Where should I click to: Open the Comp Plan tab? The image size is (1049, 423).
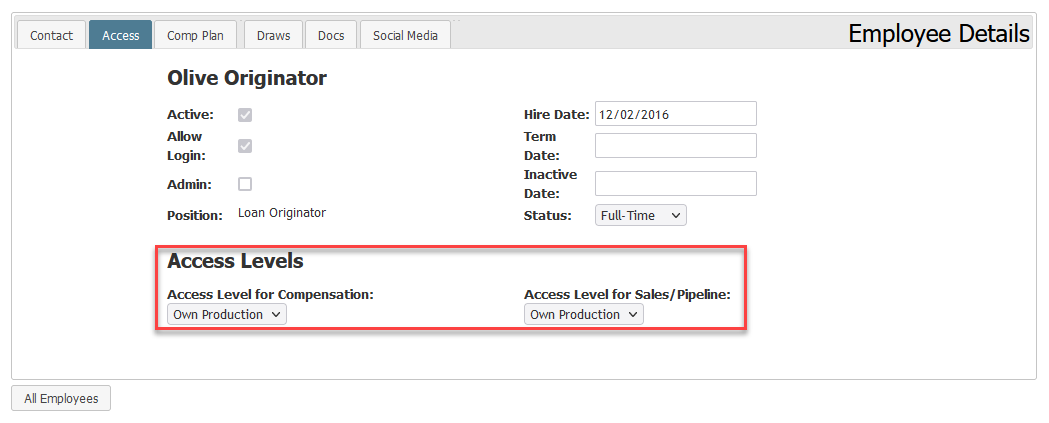click(195, 35)
